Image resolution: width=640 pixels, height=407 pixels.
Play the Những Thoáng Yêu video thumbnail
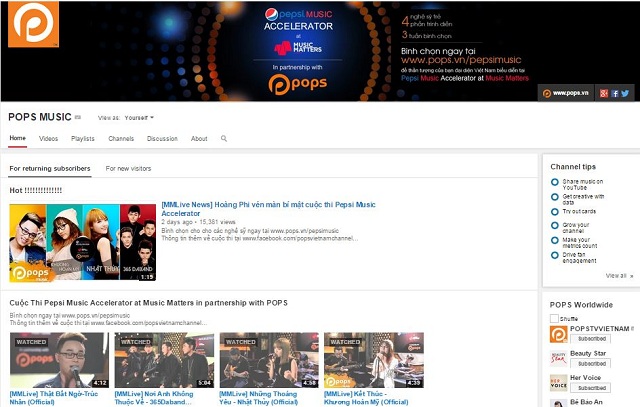(x=269, y=360)
